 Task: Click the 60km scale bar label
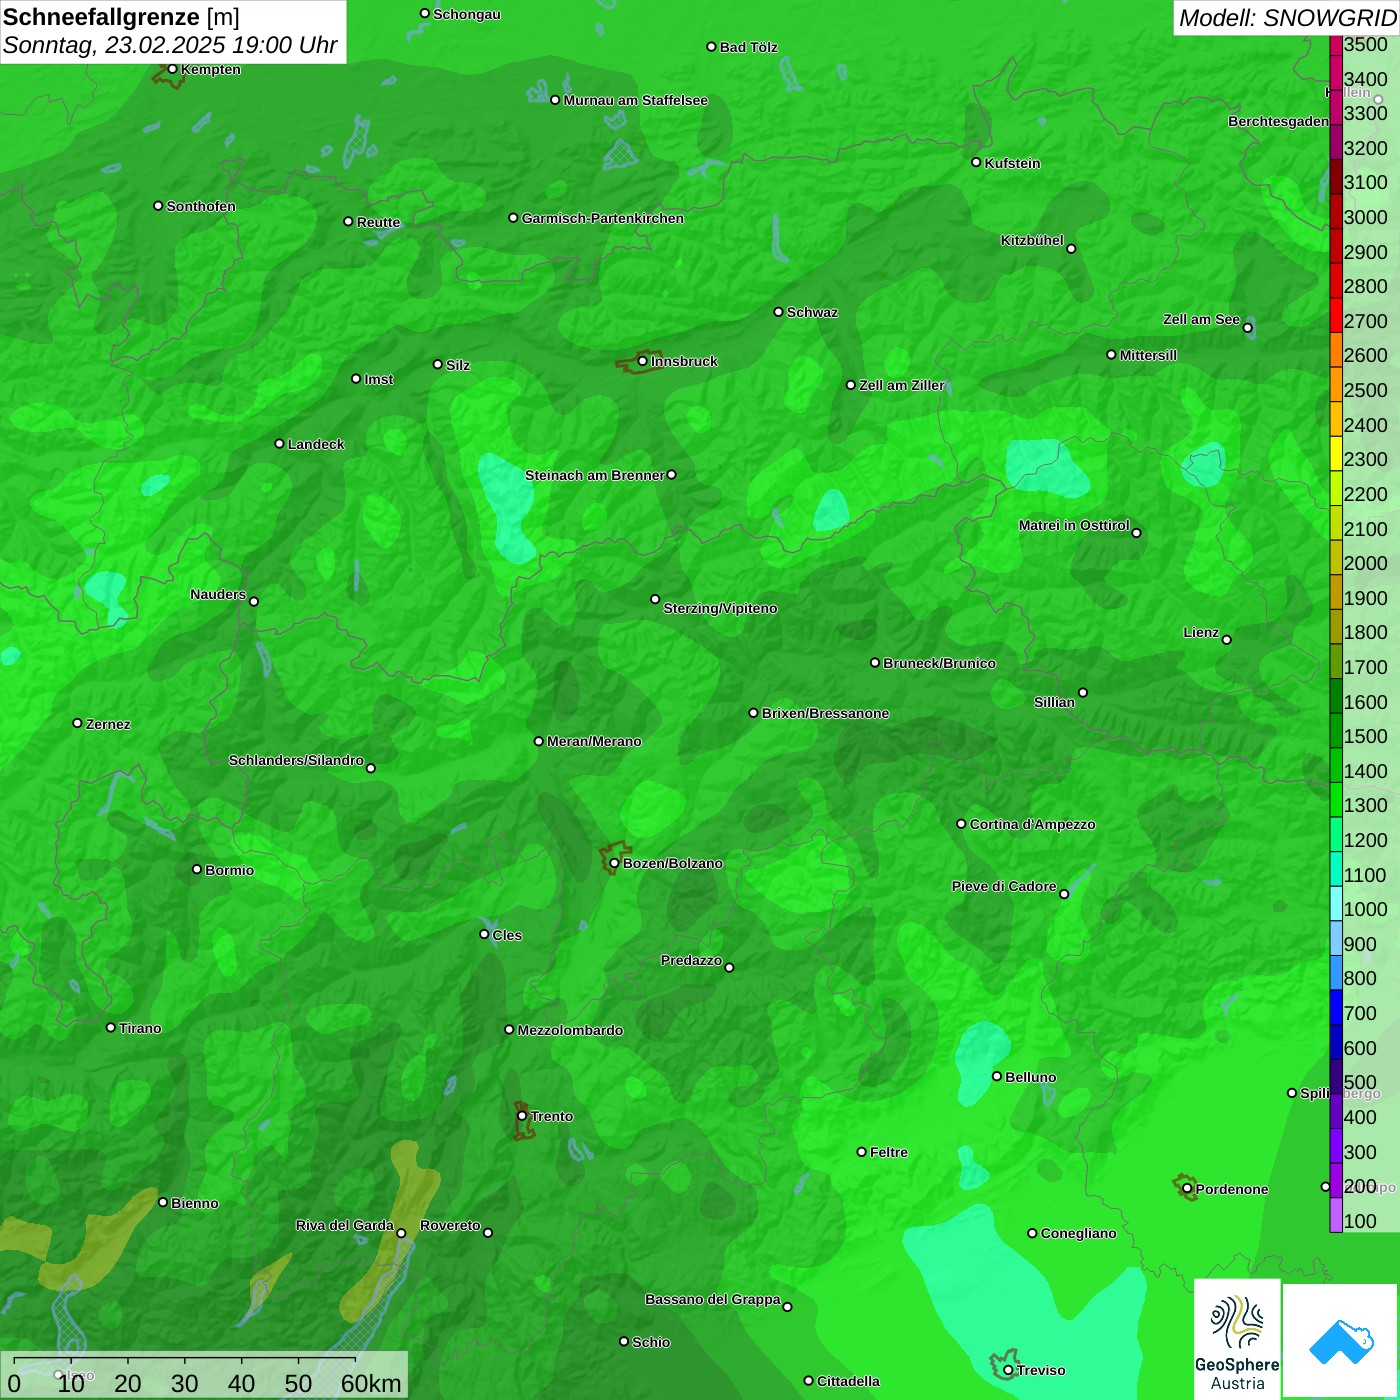click(371, 1383)
